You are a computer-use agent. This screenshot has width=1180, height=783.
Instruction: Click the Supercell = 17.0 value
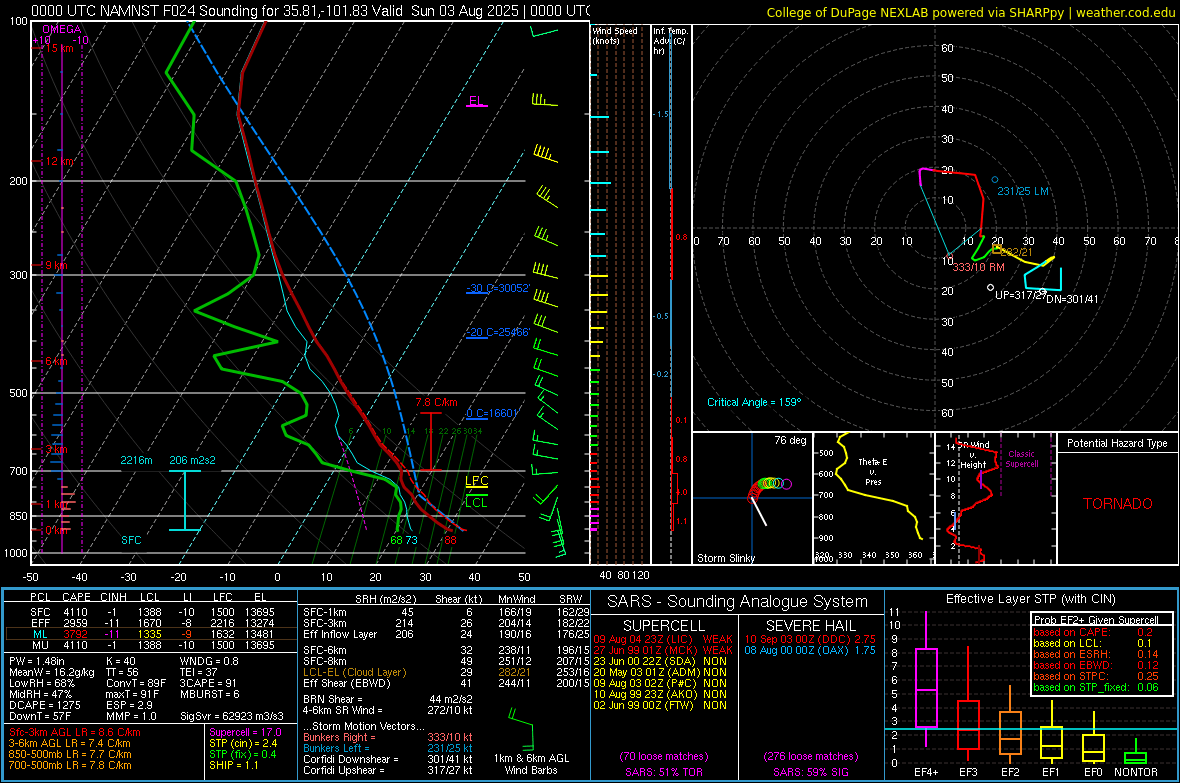coord(245,732)
